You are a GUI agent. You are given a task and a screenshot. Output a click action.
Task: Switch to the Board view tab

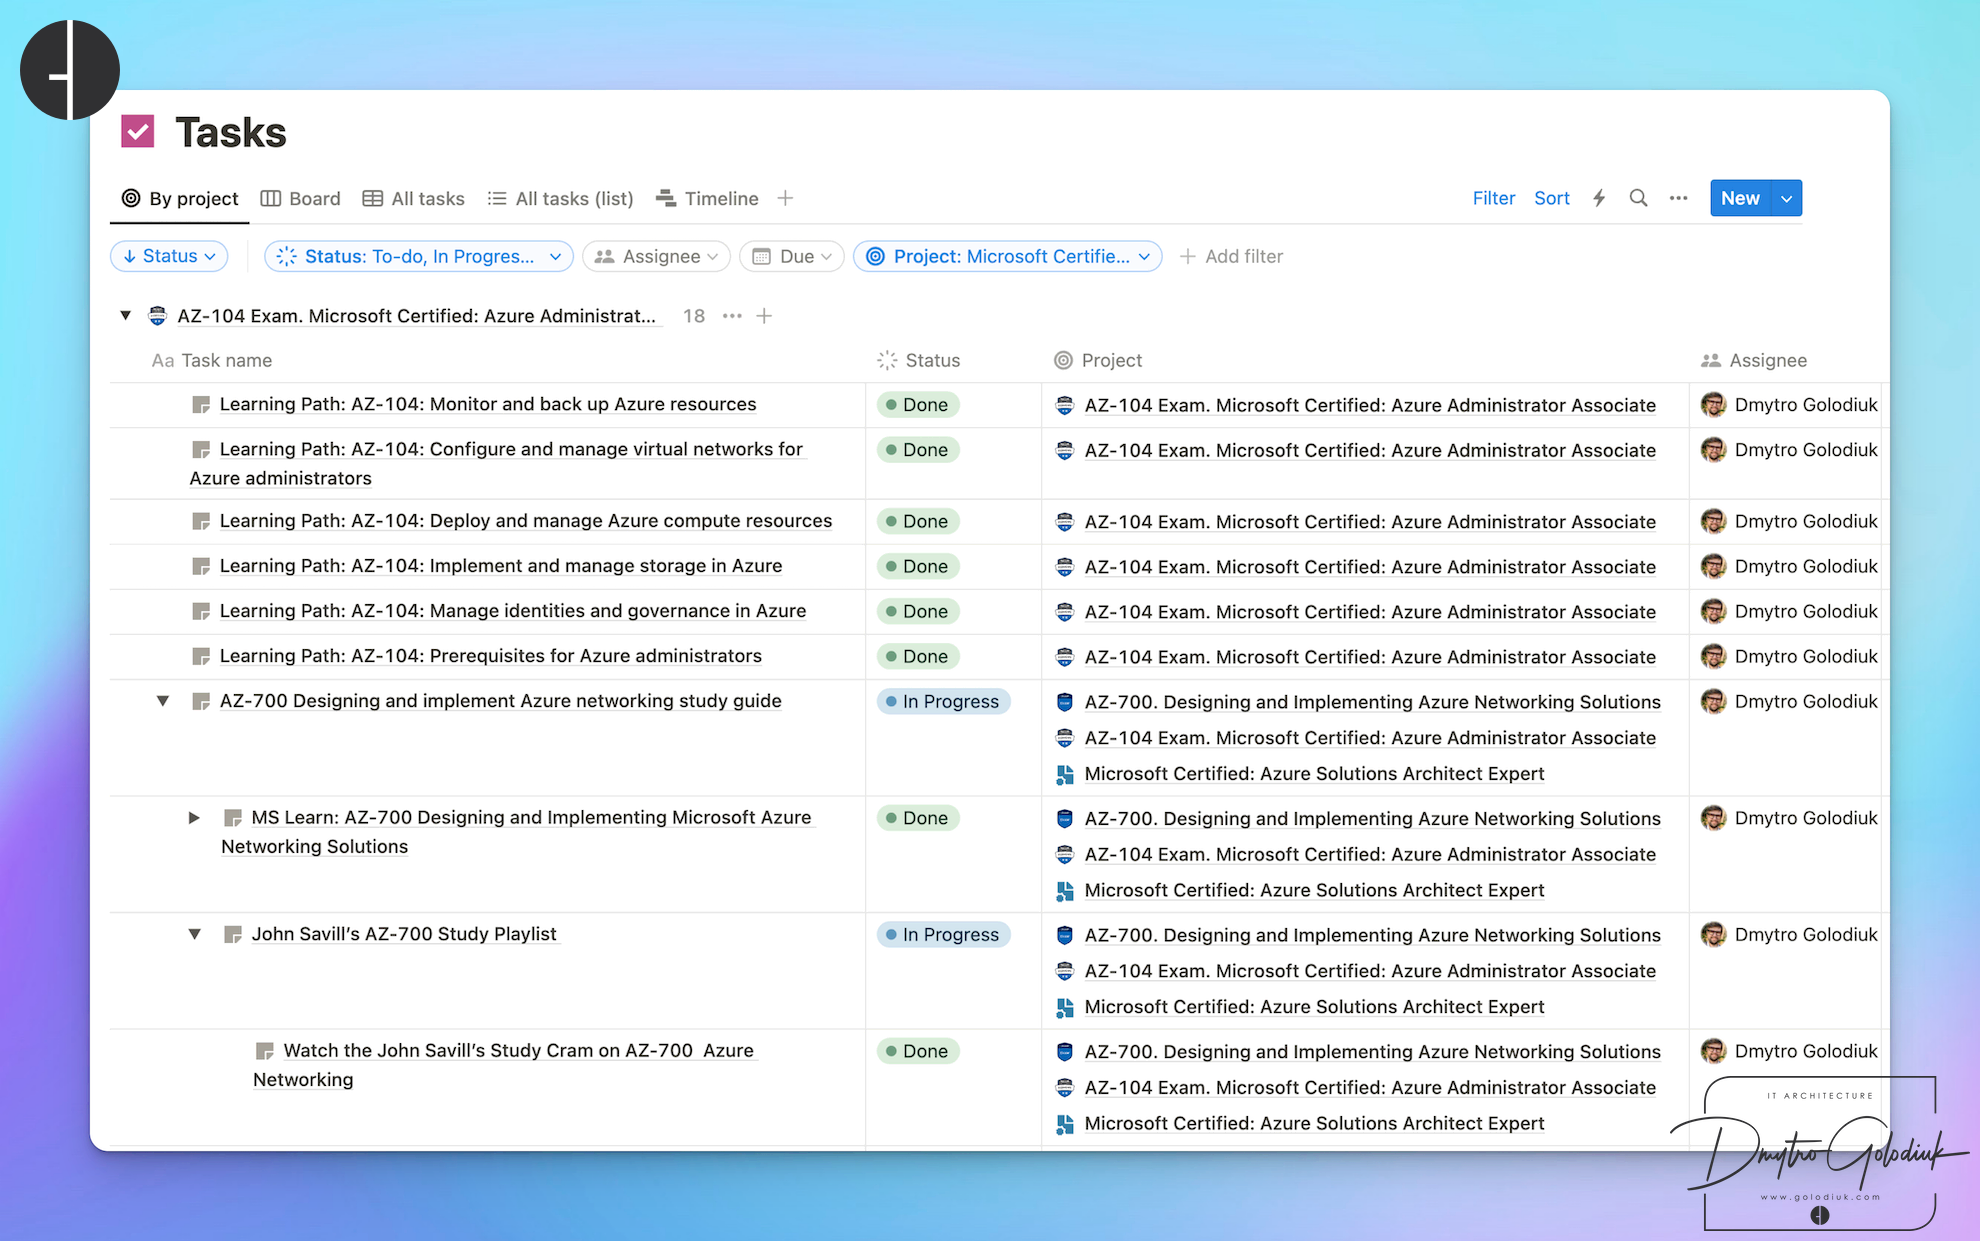tap(301, 198)
